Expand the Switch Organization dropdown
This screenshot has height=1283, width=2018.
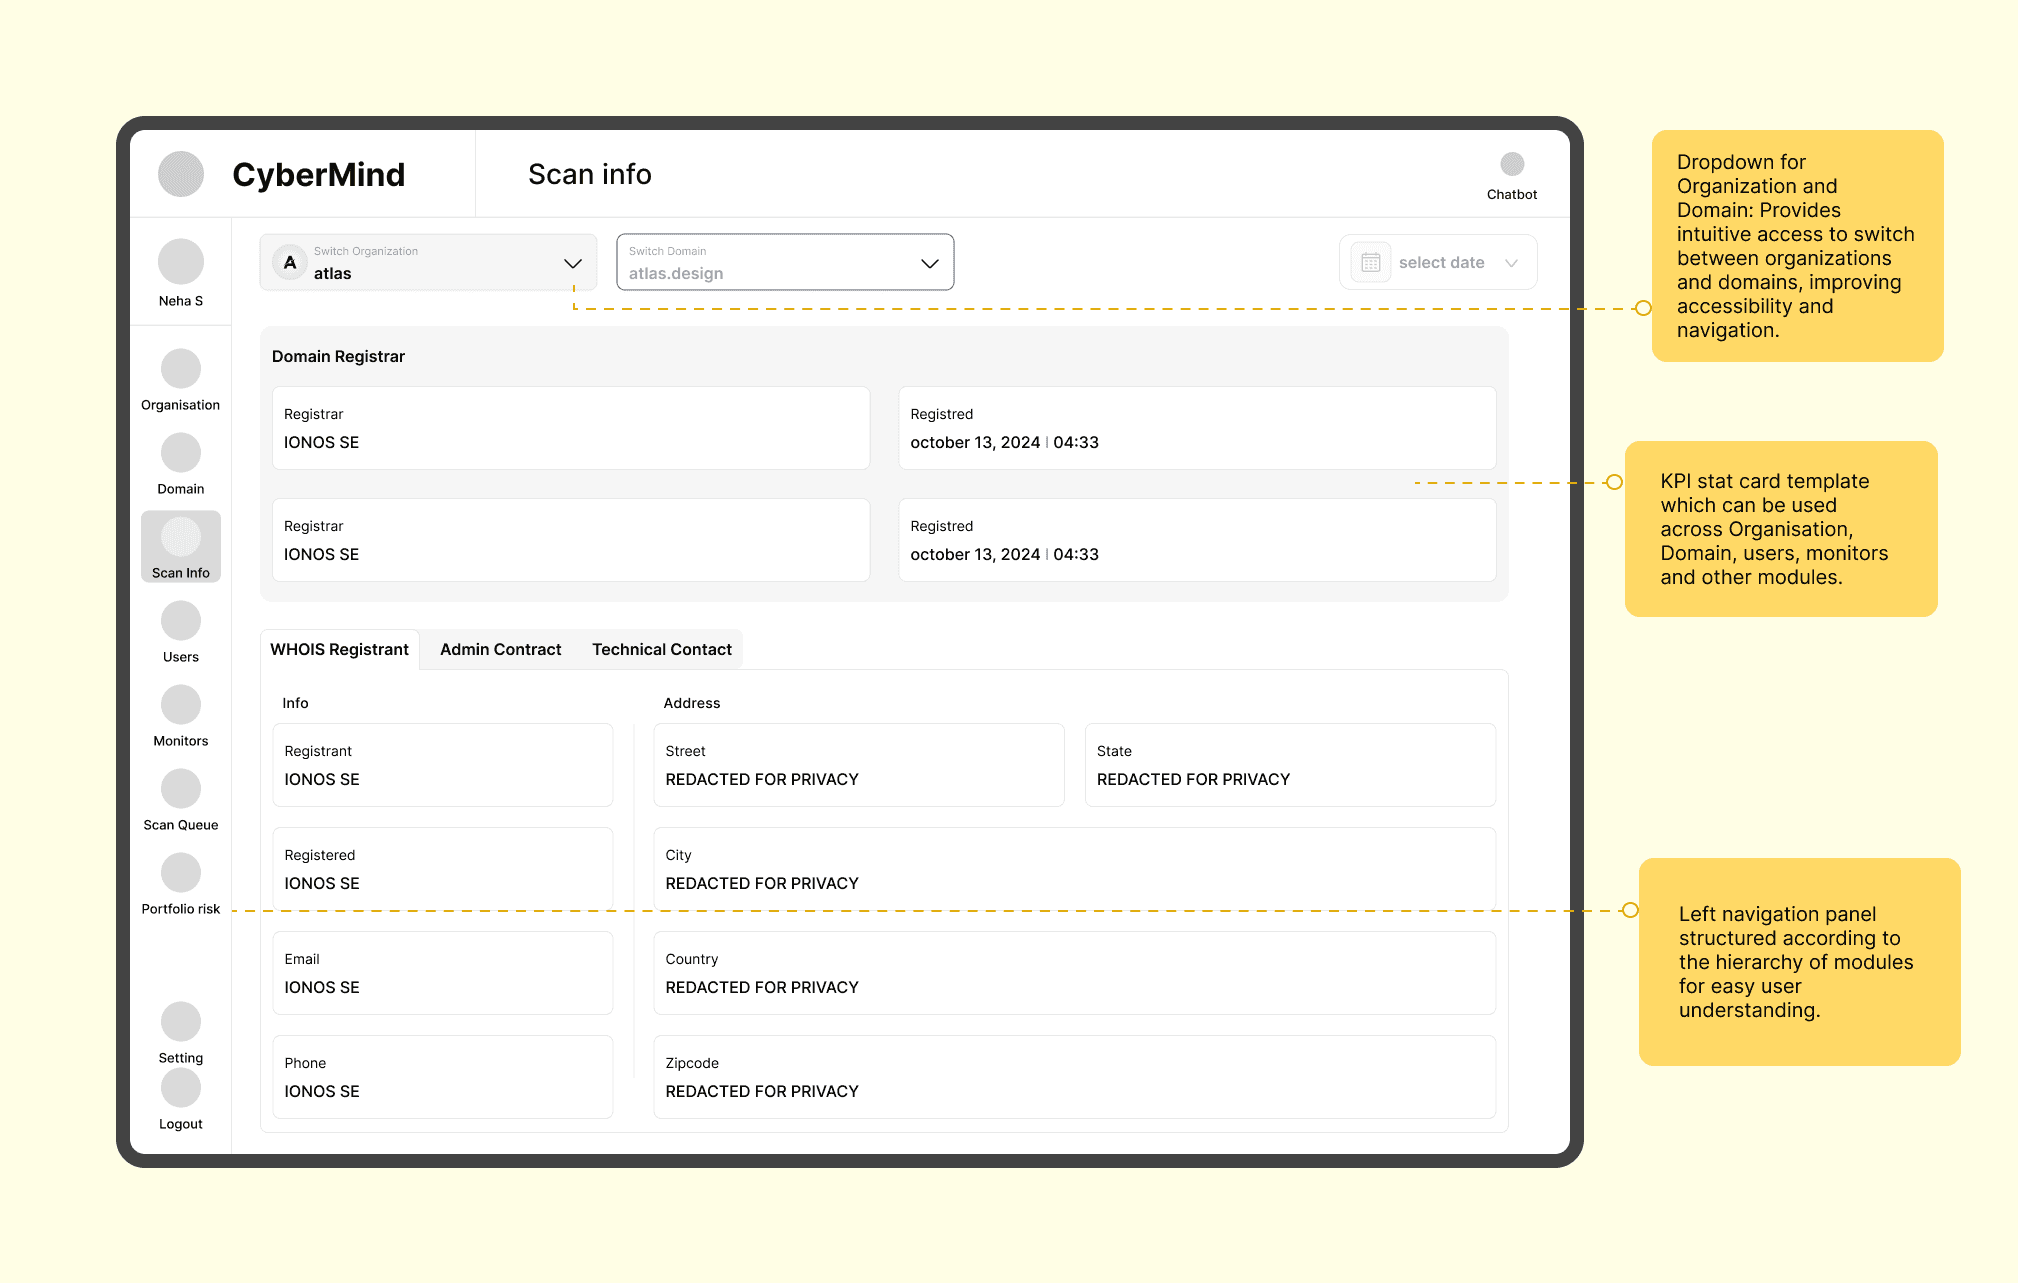(572, 263)
